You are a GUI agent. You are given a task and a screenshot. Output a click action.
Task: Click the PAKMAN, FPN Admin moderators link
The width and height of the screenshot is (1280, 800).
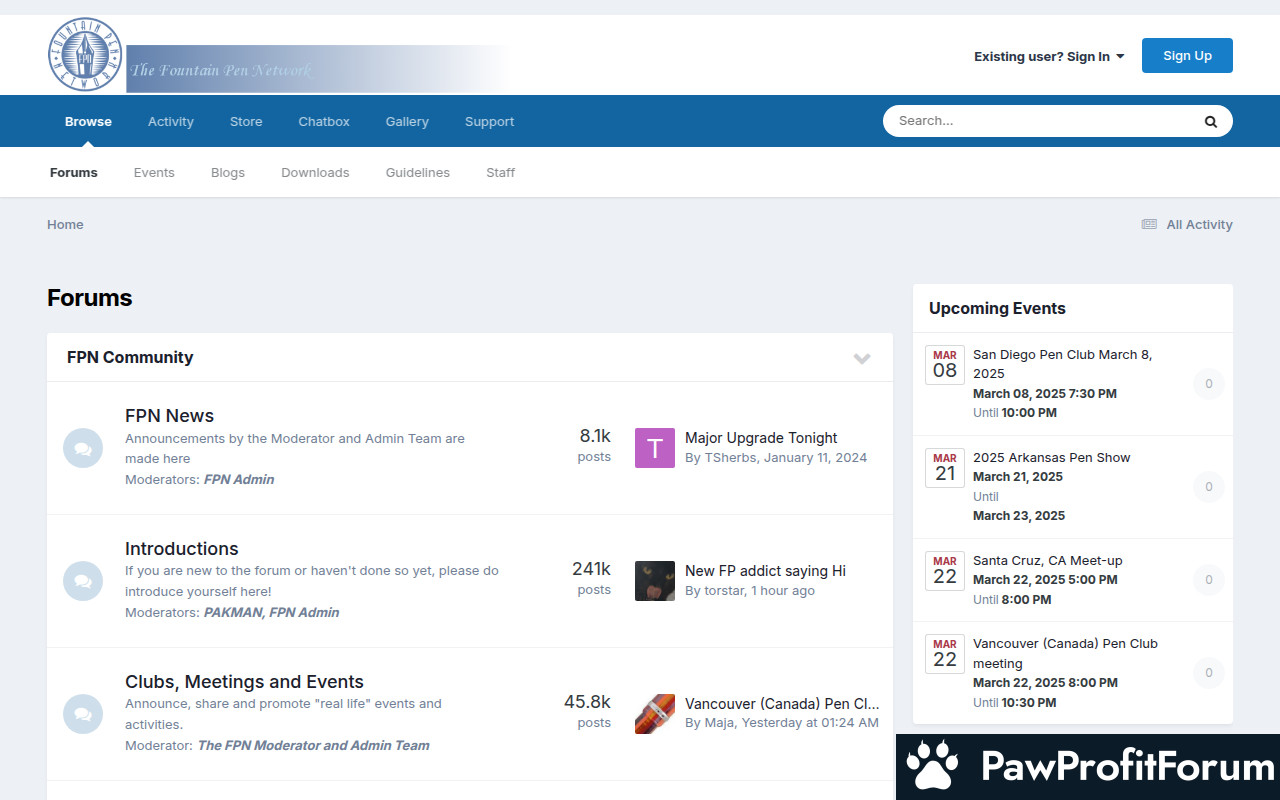[271, 613]
